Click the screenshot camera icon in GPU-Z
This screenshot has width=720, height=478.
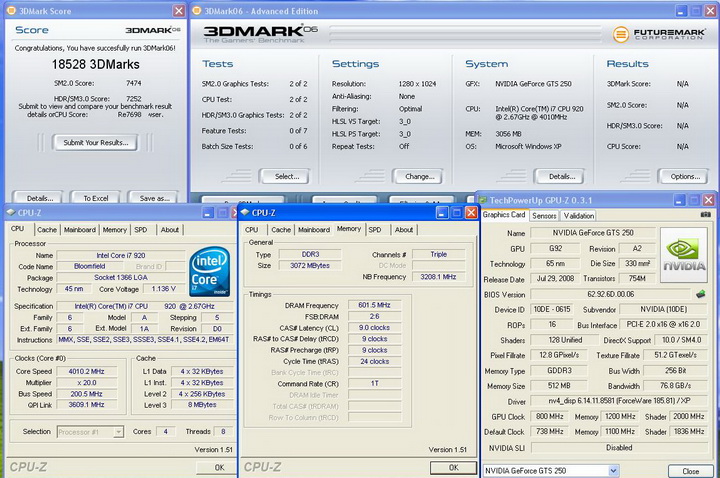705,214
